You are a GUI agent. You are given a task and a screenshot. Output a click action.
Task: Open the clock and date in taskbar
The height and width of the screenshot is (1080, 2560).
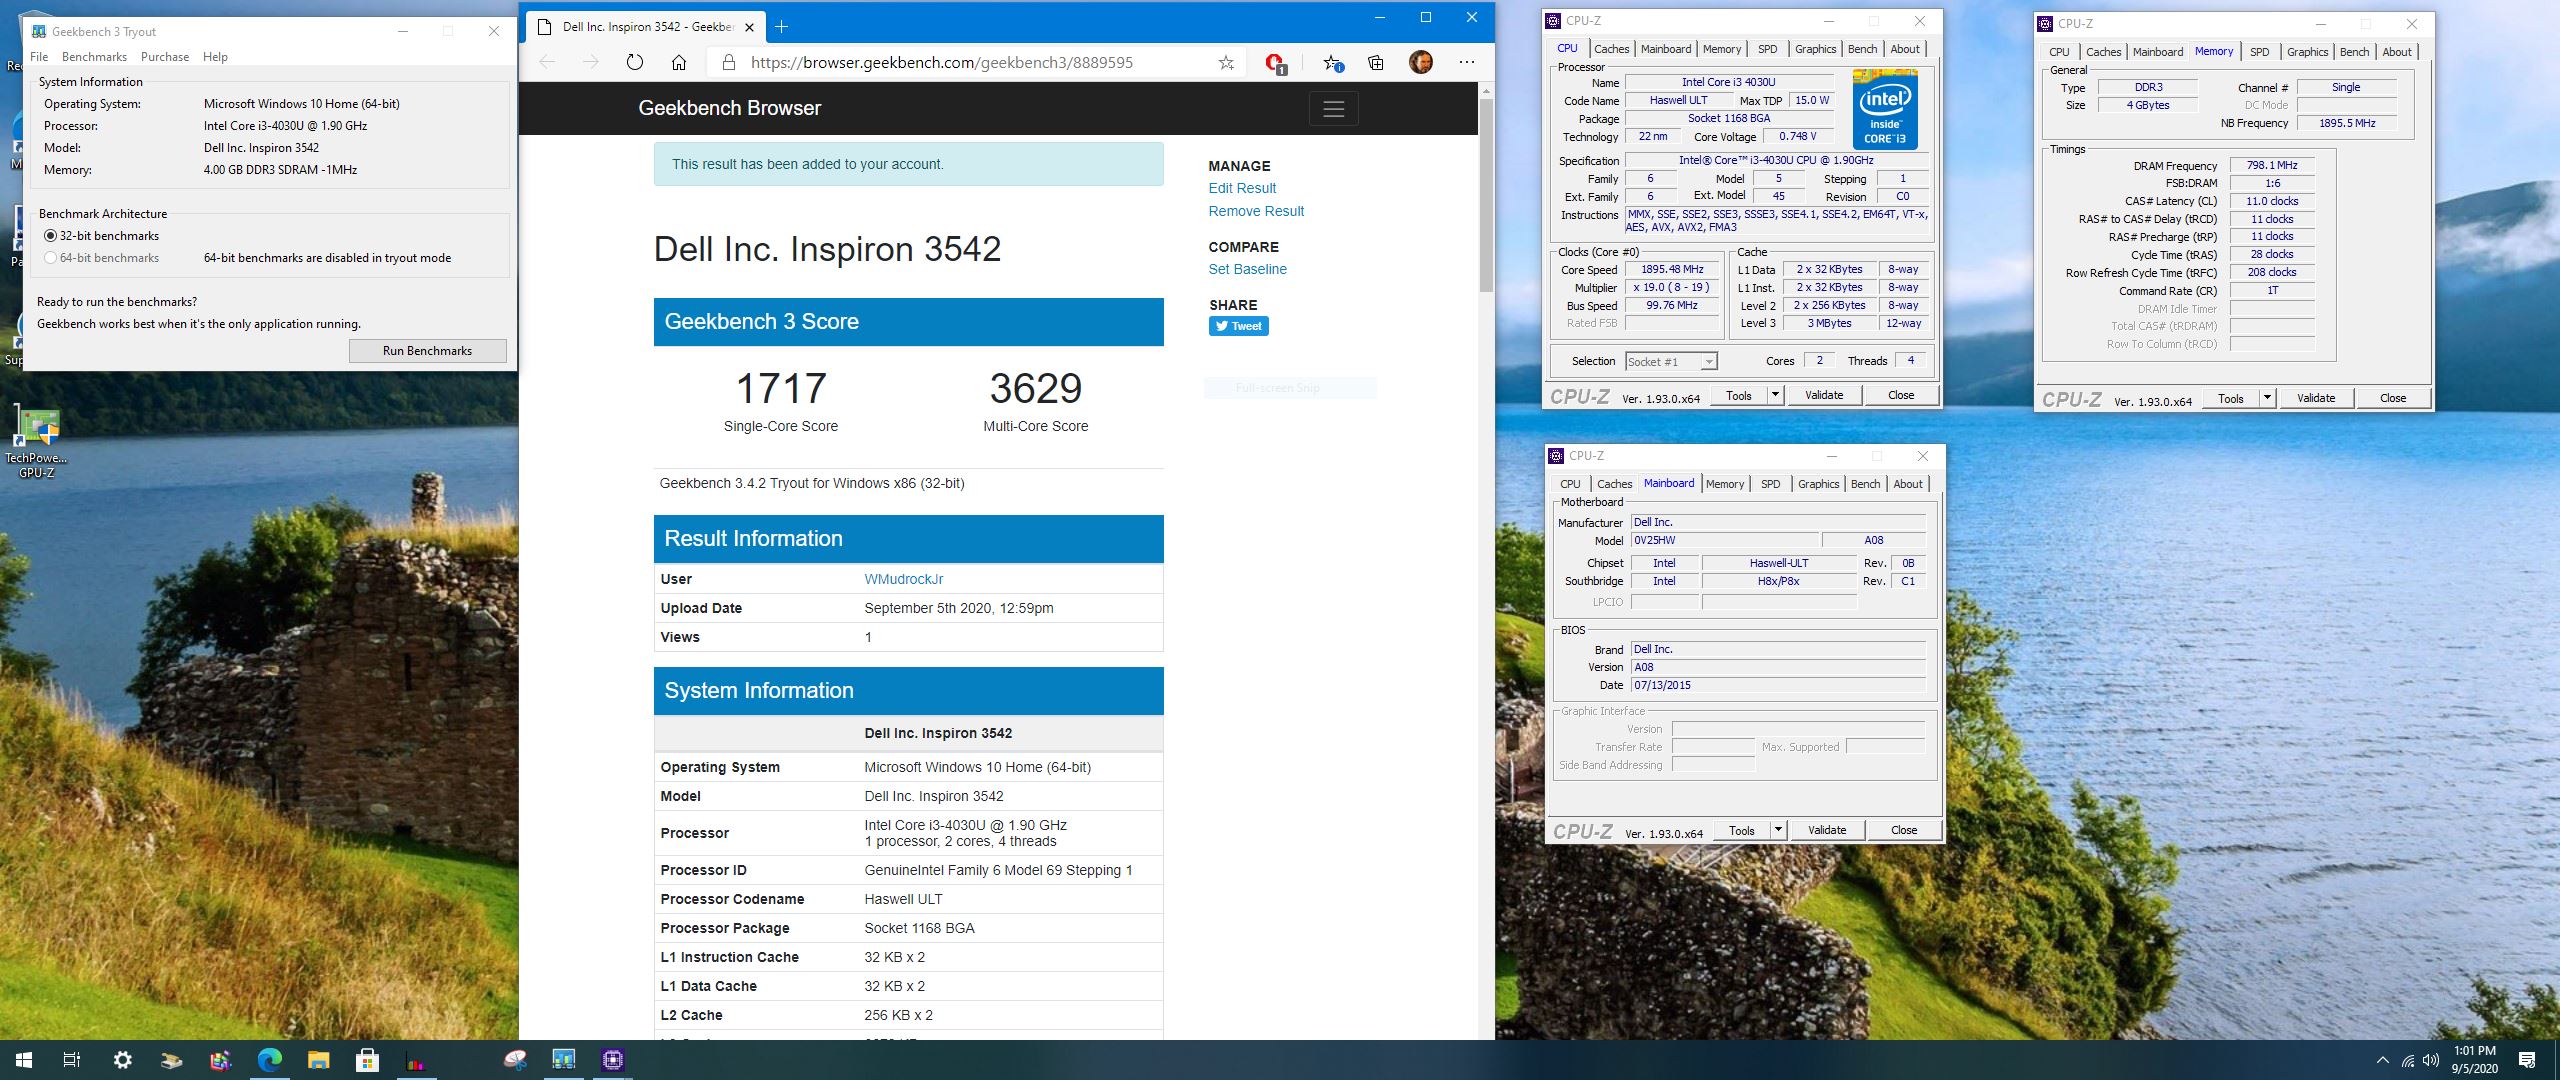coord(2474,1060)
